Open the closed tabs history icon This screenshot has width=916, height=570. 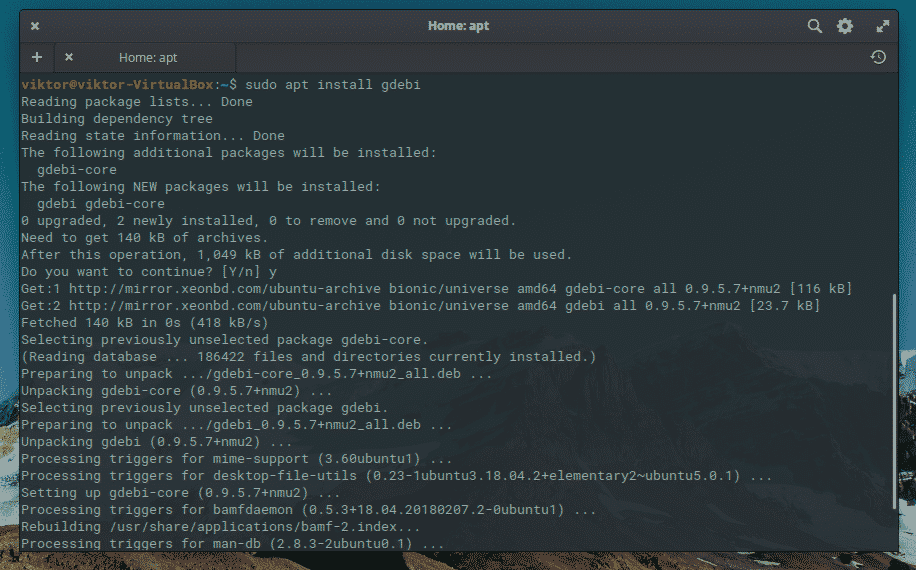[x=878, y=57]
